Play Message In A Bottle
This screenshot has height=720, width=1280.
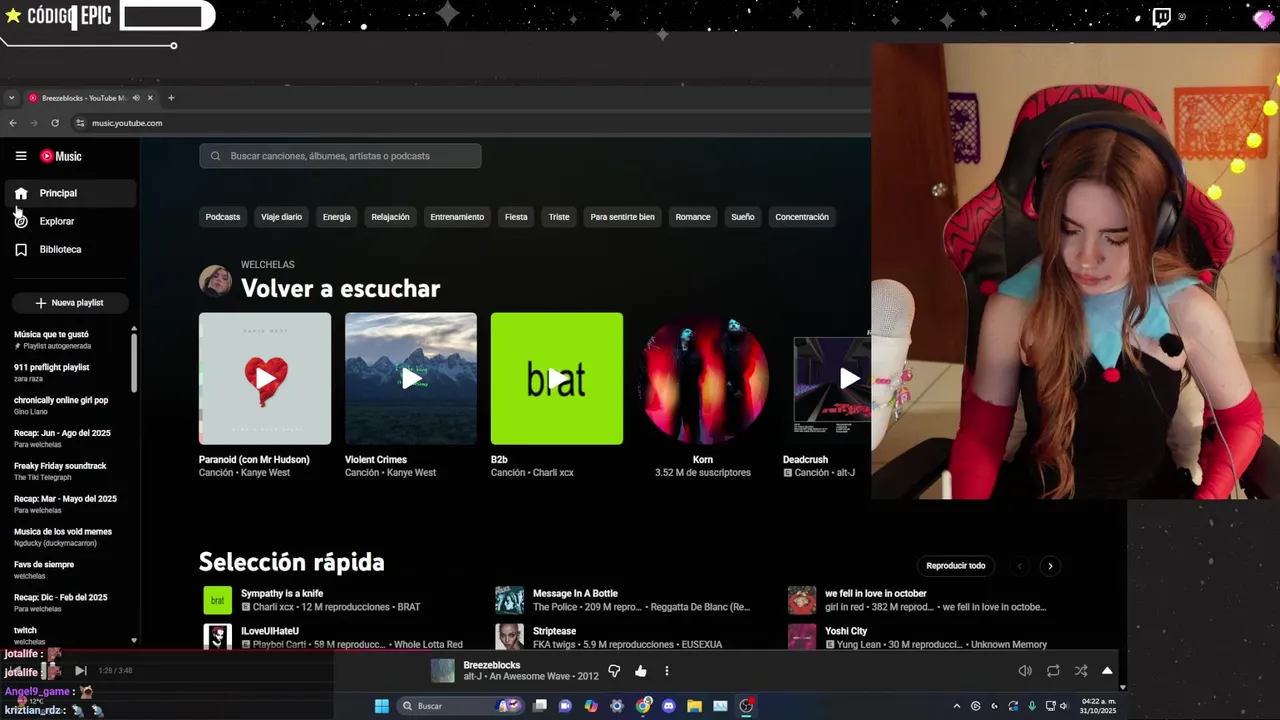coord(509,600)
